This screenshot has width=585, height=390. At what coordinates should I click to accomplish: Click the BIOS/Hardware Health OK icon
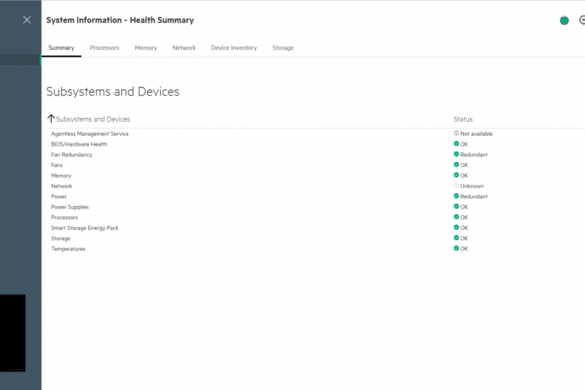click(x=456, y=144)
